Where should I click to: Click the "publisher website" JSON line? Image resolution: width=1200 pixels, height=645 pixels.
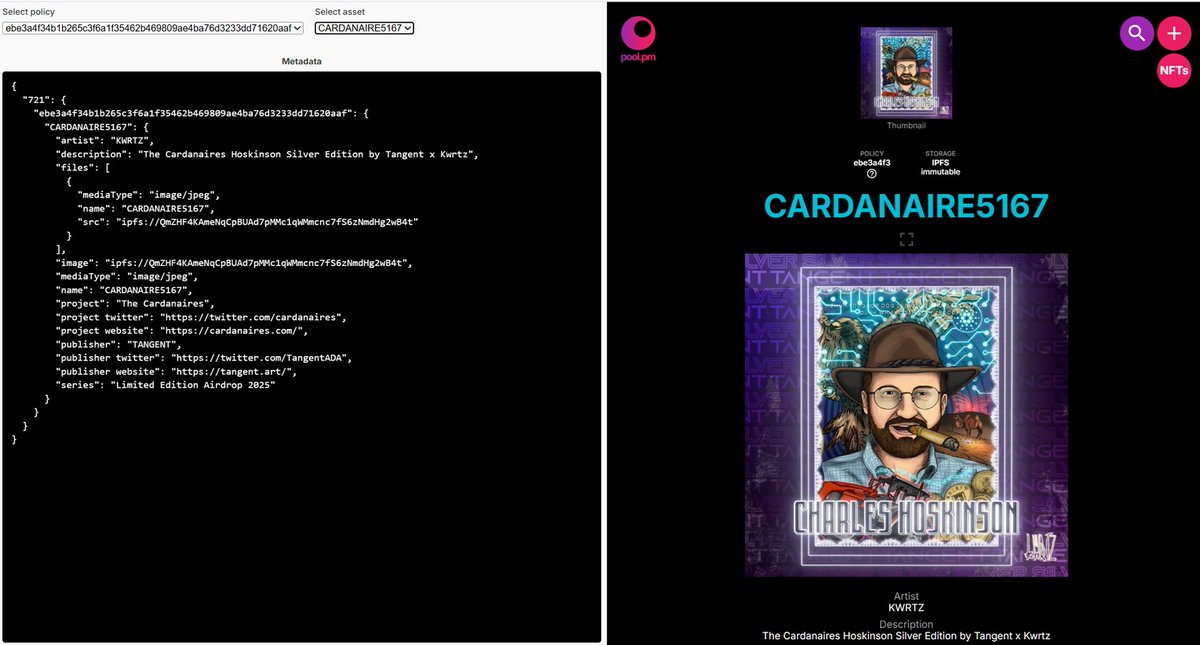177,372
